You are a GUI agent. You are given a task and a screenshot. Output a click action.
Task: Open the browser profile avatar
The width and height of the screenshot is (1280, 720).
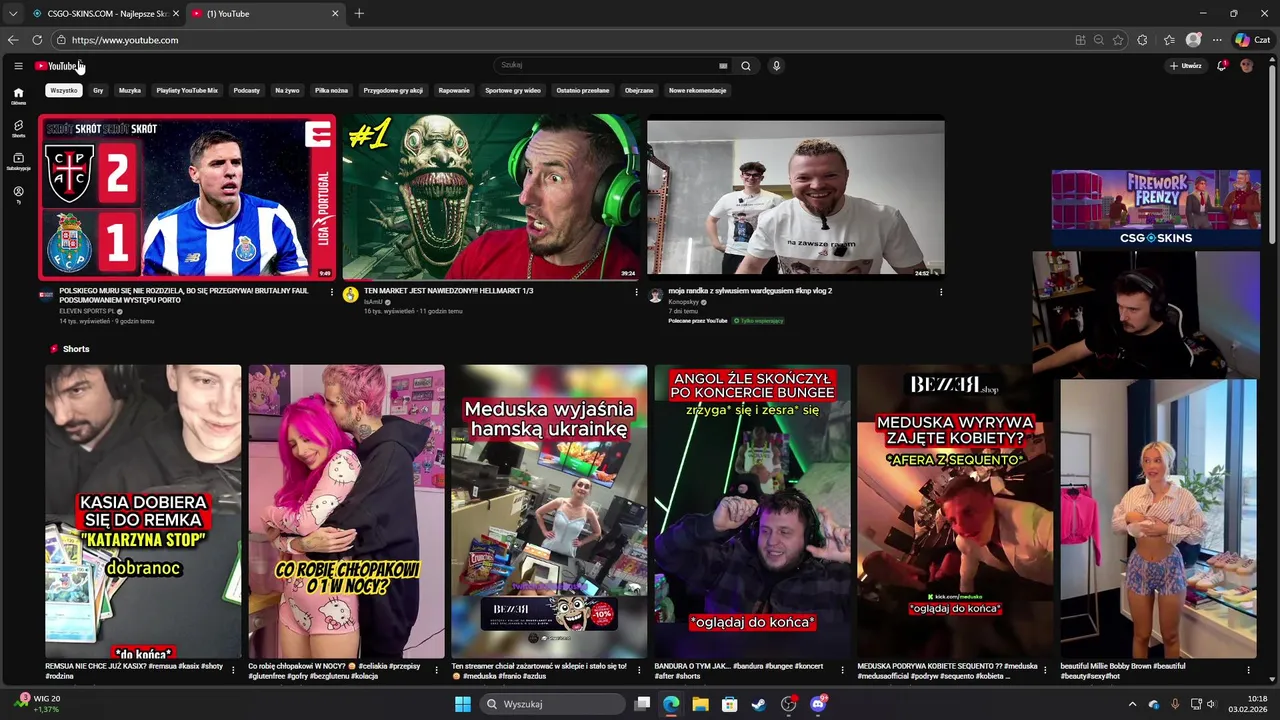tap(1193, 40)
